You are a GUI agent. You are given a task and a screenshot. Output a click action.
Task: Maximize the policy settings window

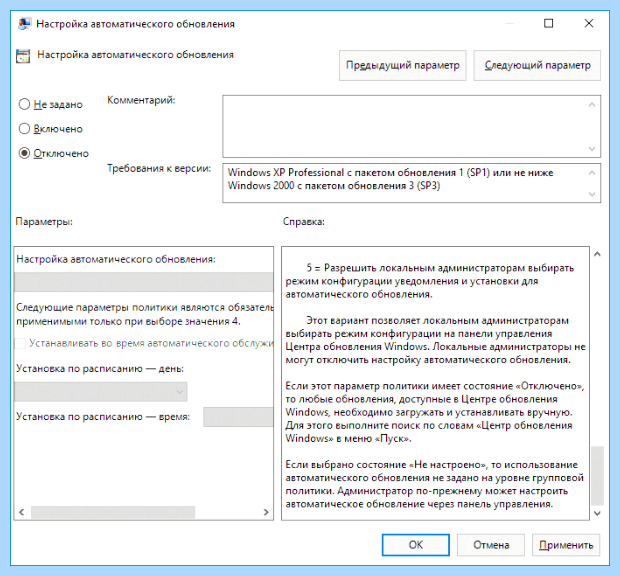(548, 23)
